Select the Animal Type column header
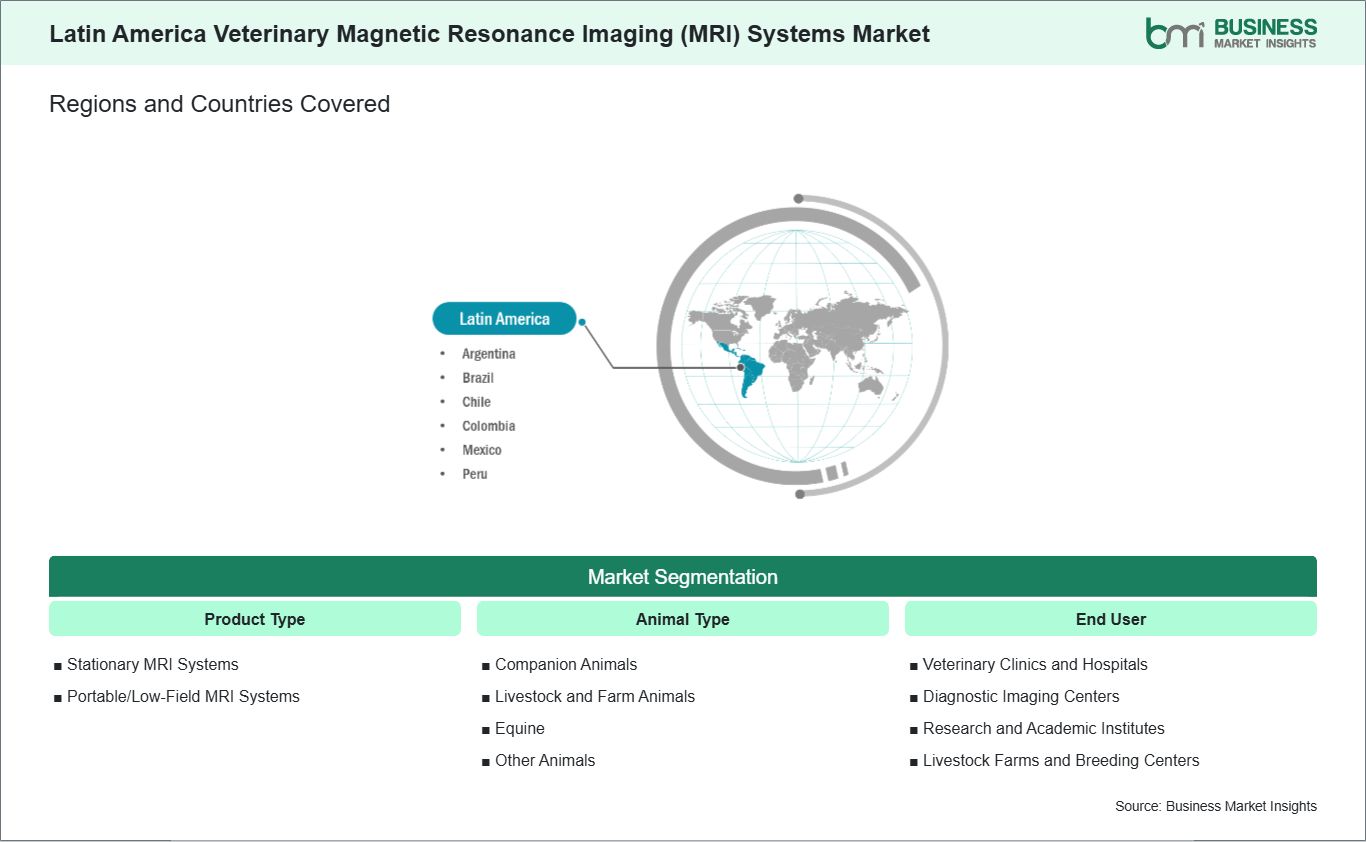The height and width of the screenshot is (842, 1366). click(683, 619)
